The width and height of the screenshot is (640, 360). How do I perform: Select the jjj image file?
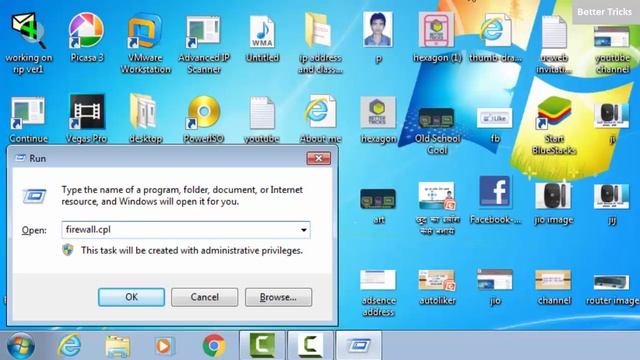coord(612,204)
